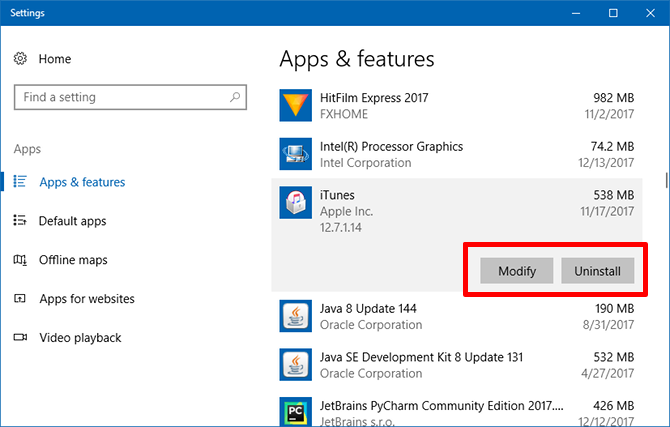
Task: Open the Home settings page
Action: tap(55, 59)
